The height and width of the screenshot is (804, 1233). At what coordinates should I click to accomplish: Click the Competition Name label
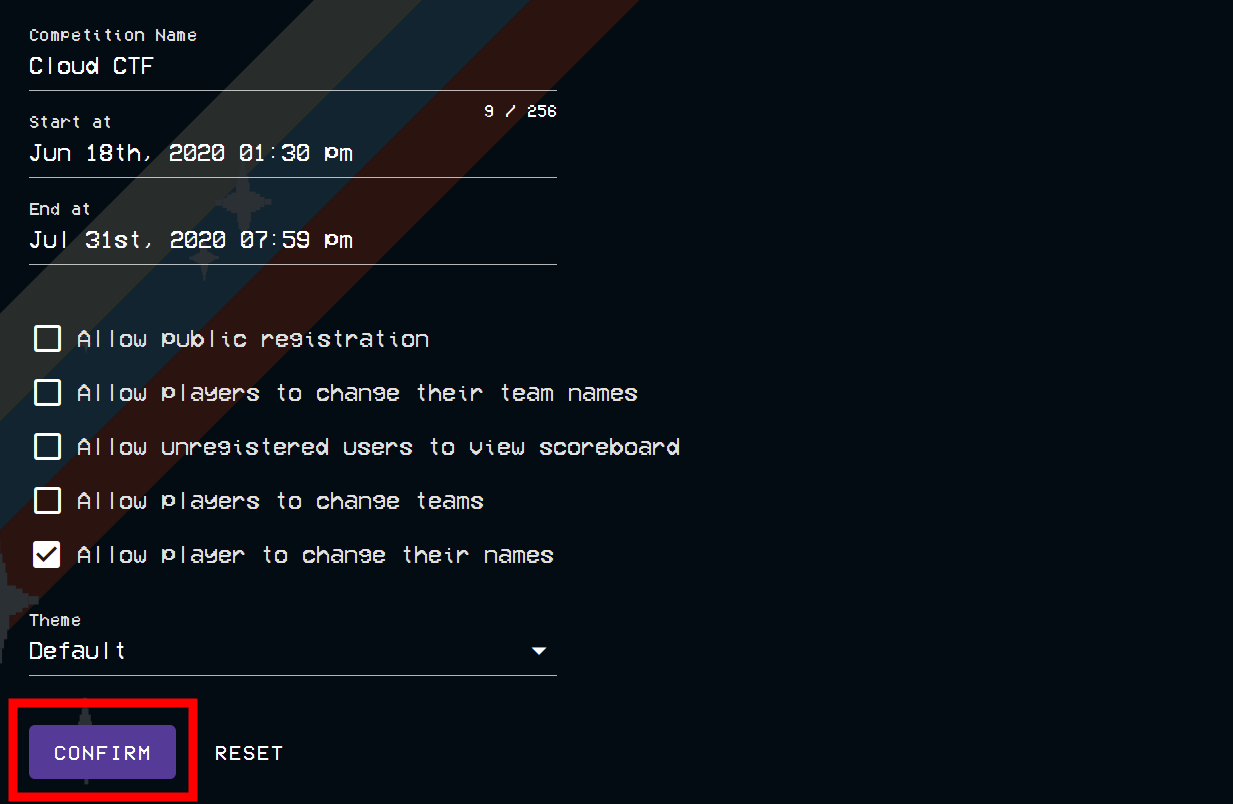click(113, 34)
